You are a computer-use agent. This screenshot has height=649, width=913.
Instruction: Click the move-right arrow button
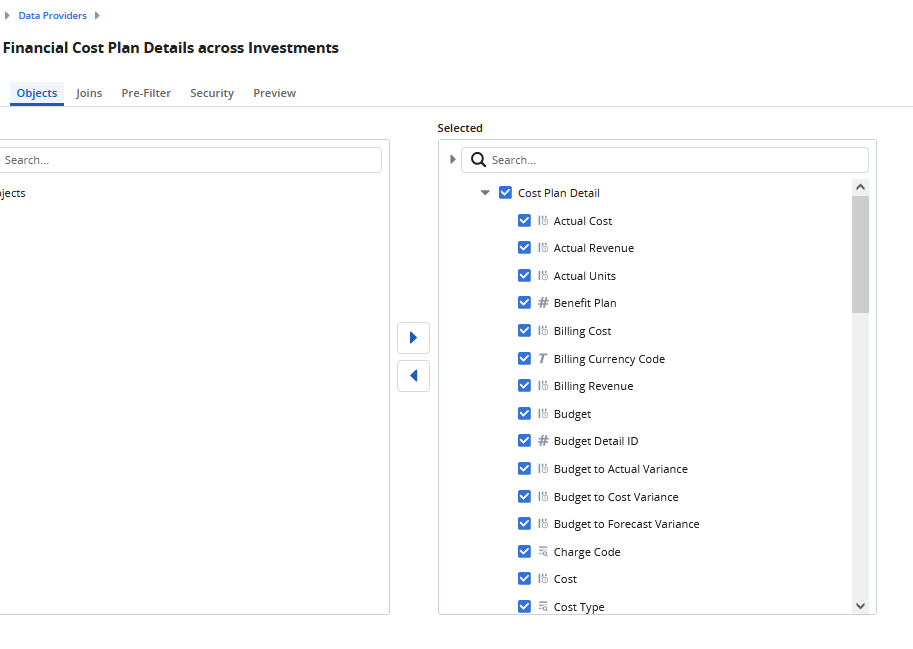[413, 338]
